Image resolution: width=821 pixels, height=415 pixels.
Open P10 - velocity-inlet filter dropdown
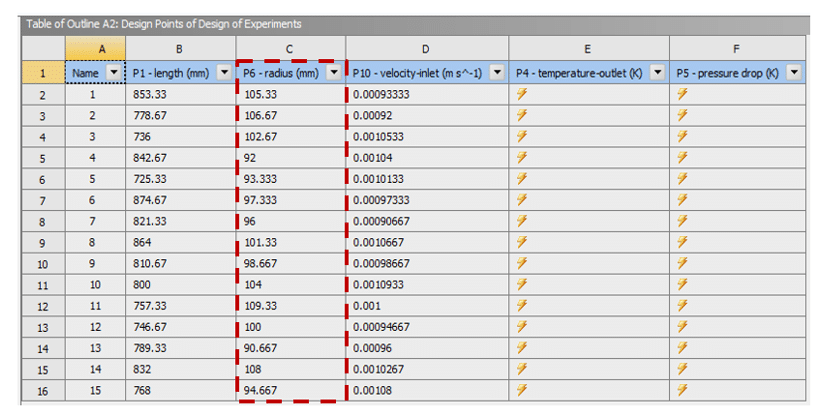coord(495,72)
